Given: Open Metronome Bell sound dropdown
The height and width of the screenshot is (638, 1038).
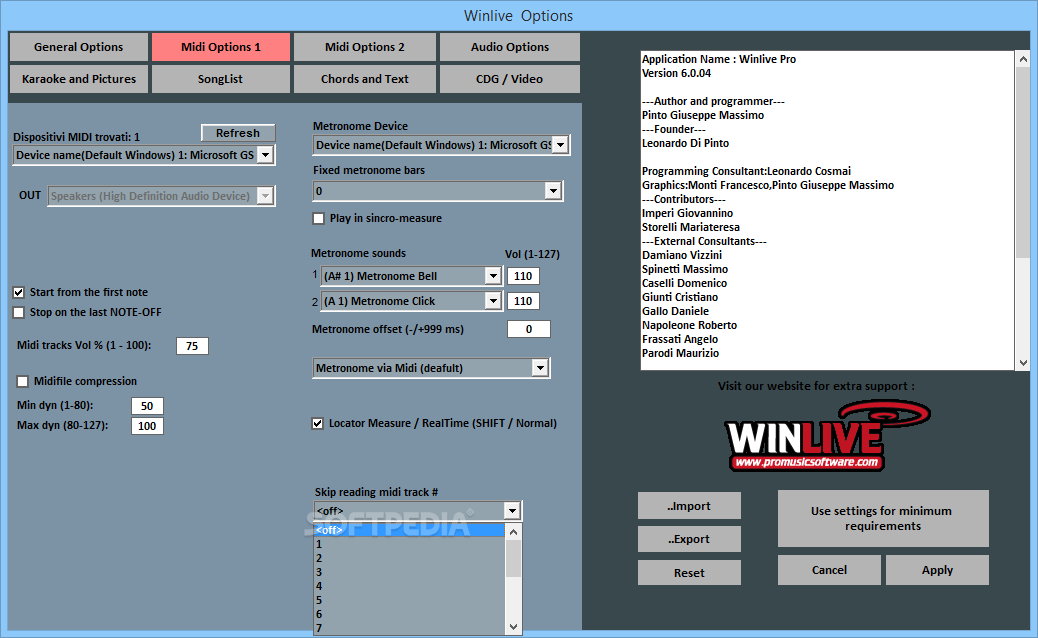Looking at the screenshot, I should pyautogui.click(x=493, y=276).
